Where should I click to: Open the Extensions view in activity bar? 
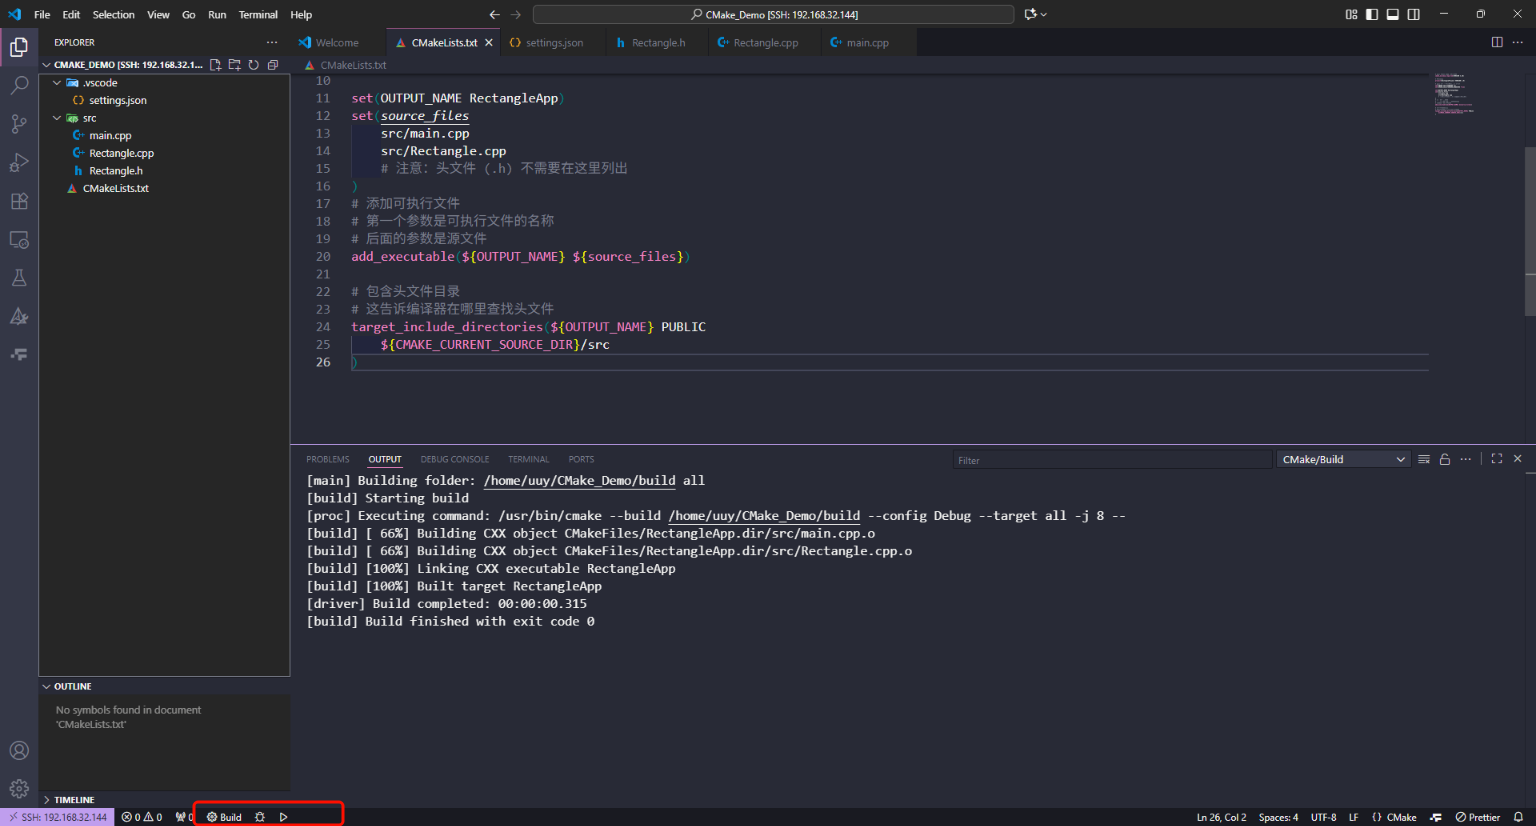(x=19, y=201)
